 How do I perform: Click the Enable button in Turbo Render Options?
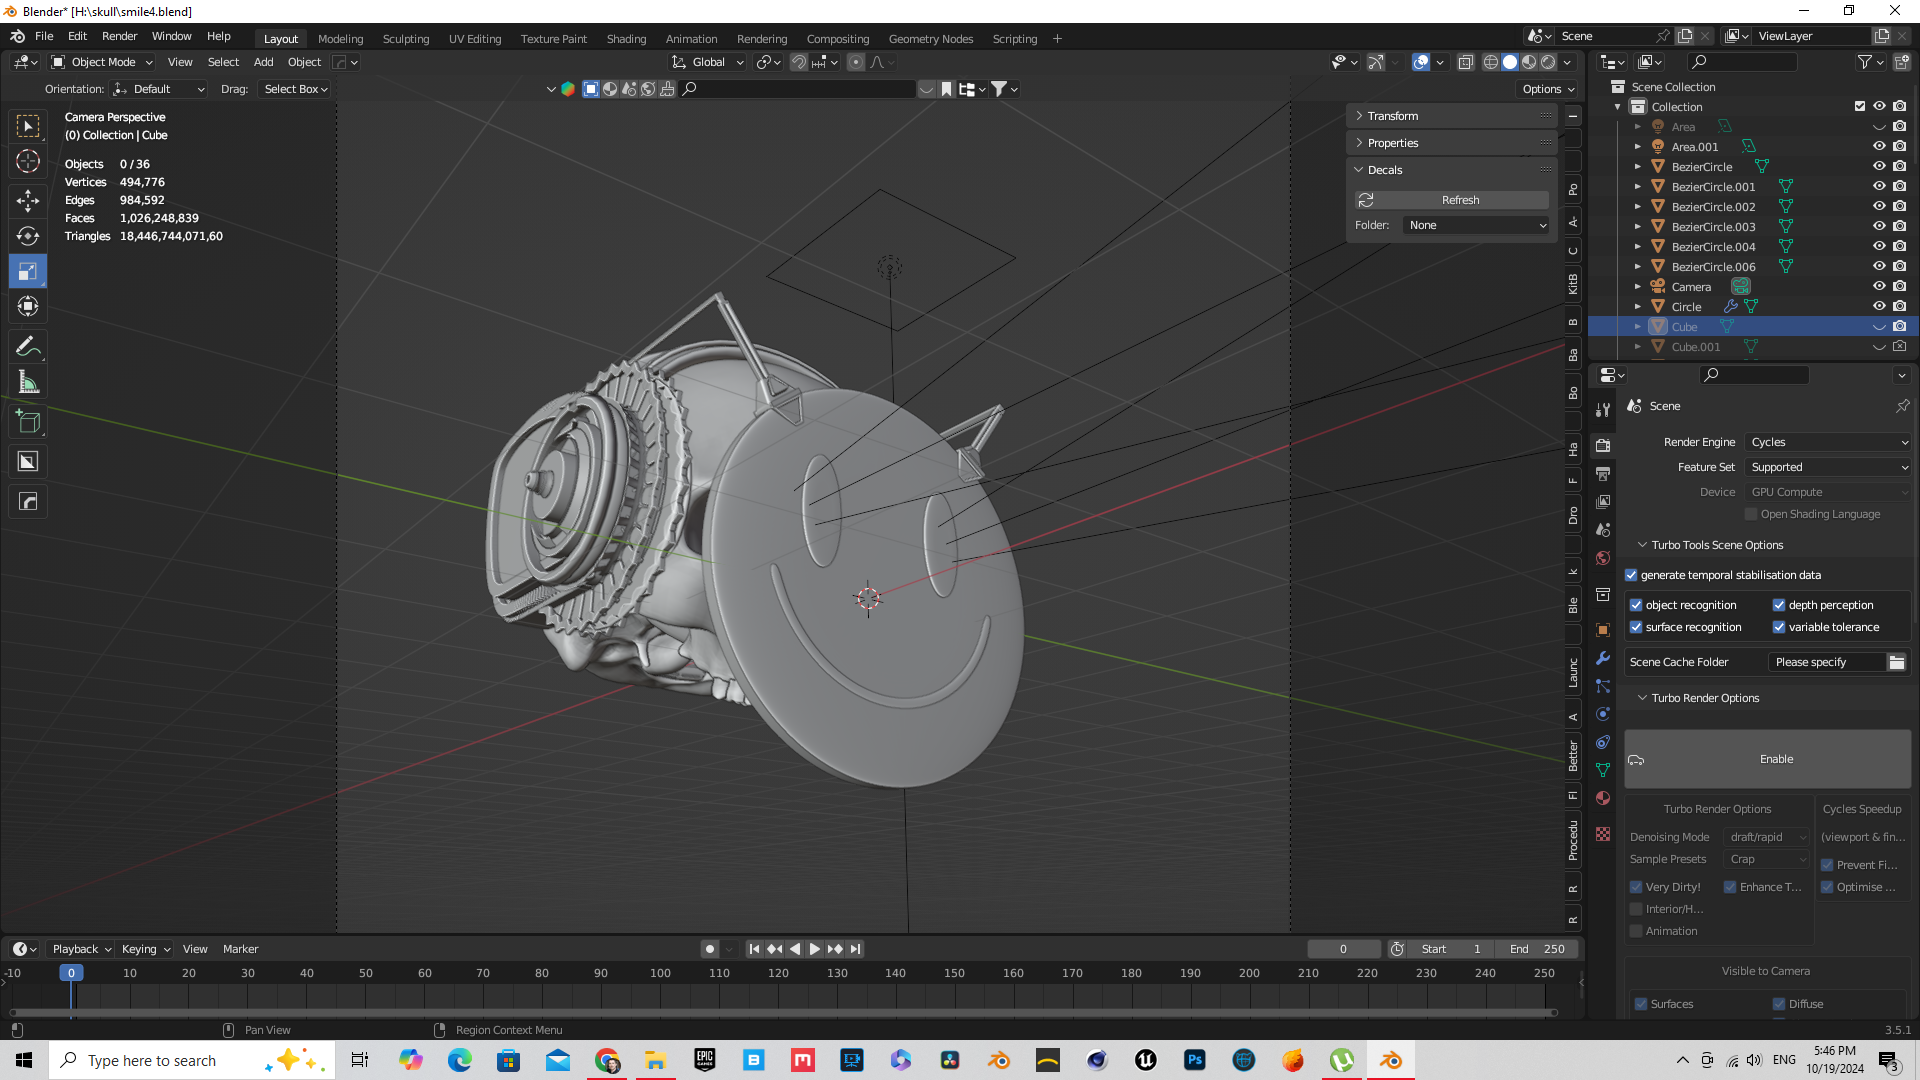click(1768, 759)
